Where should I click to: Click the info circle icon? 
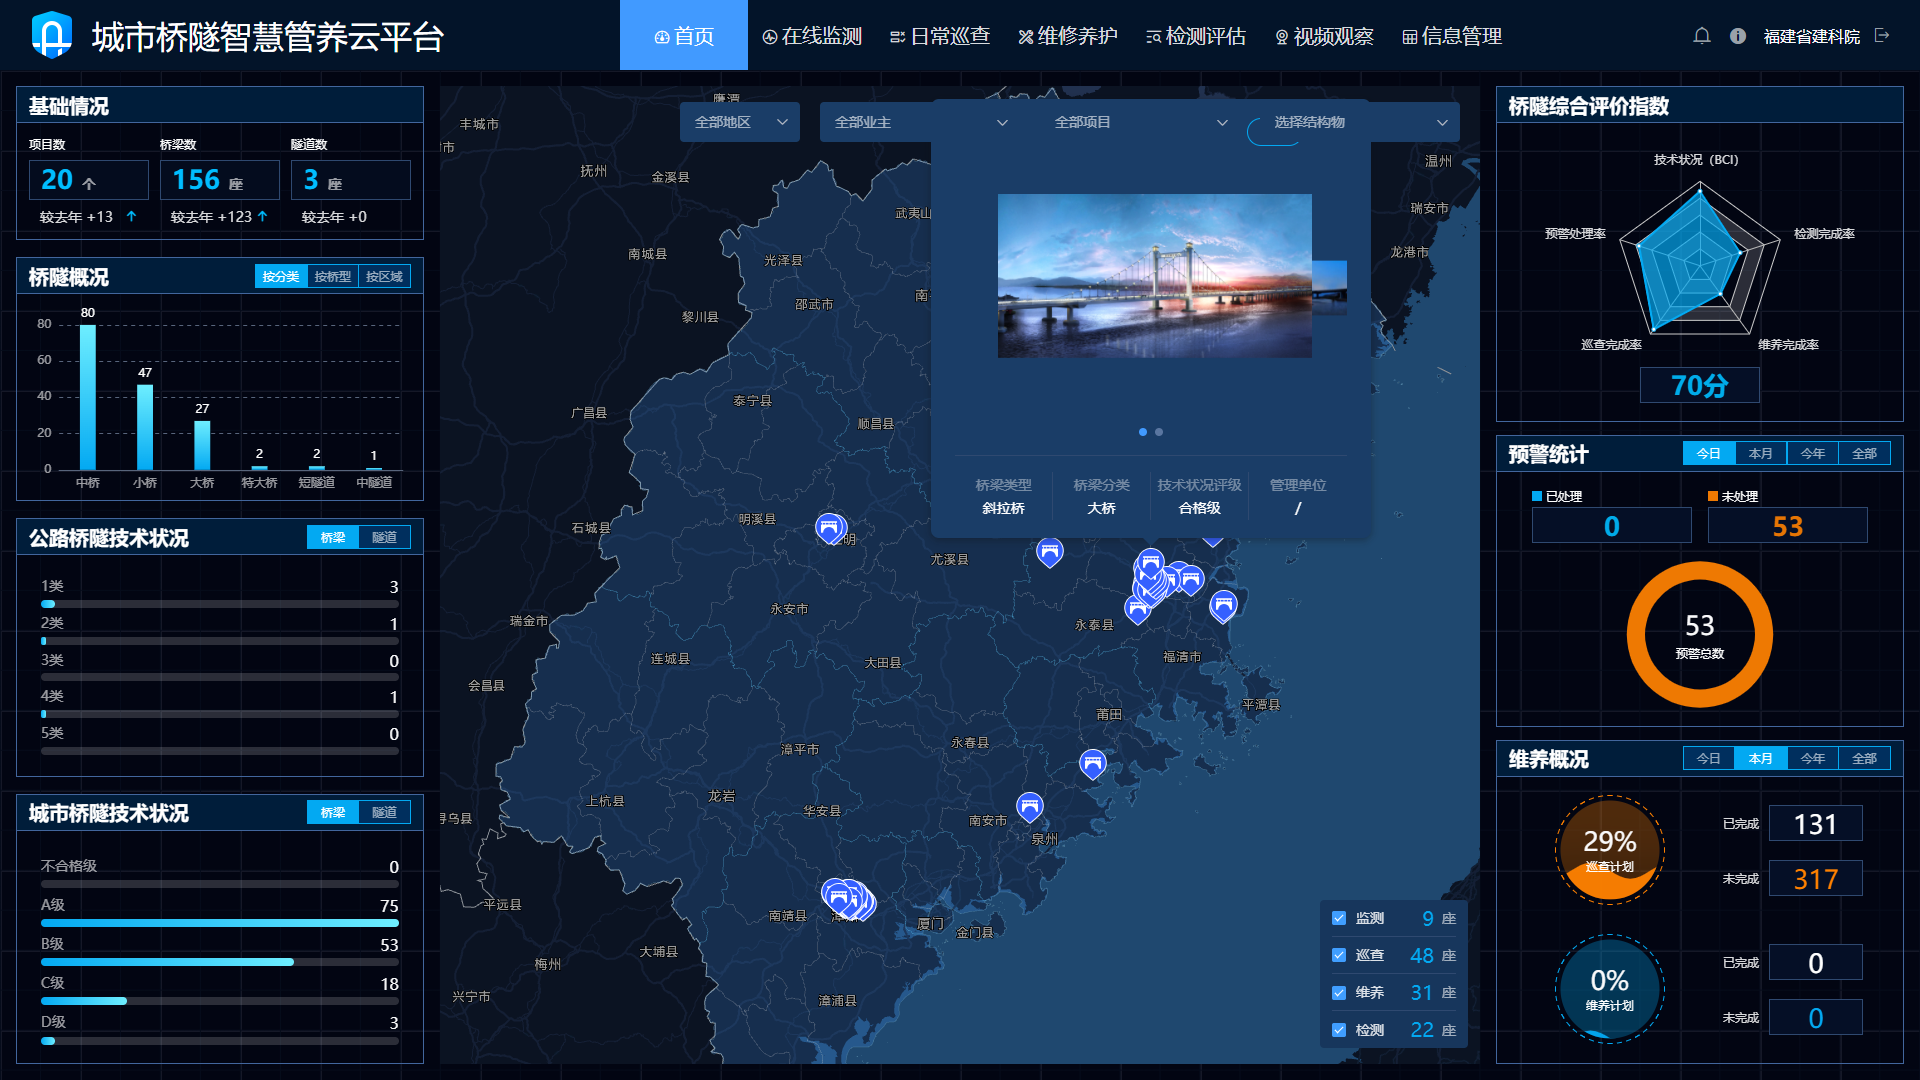click(x=1738, y=36)
